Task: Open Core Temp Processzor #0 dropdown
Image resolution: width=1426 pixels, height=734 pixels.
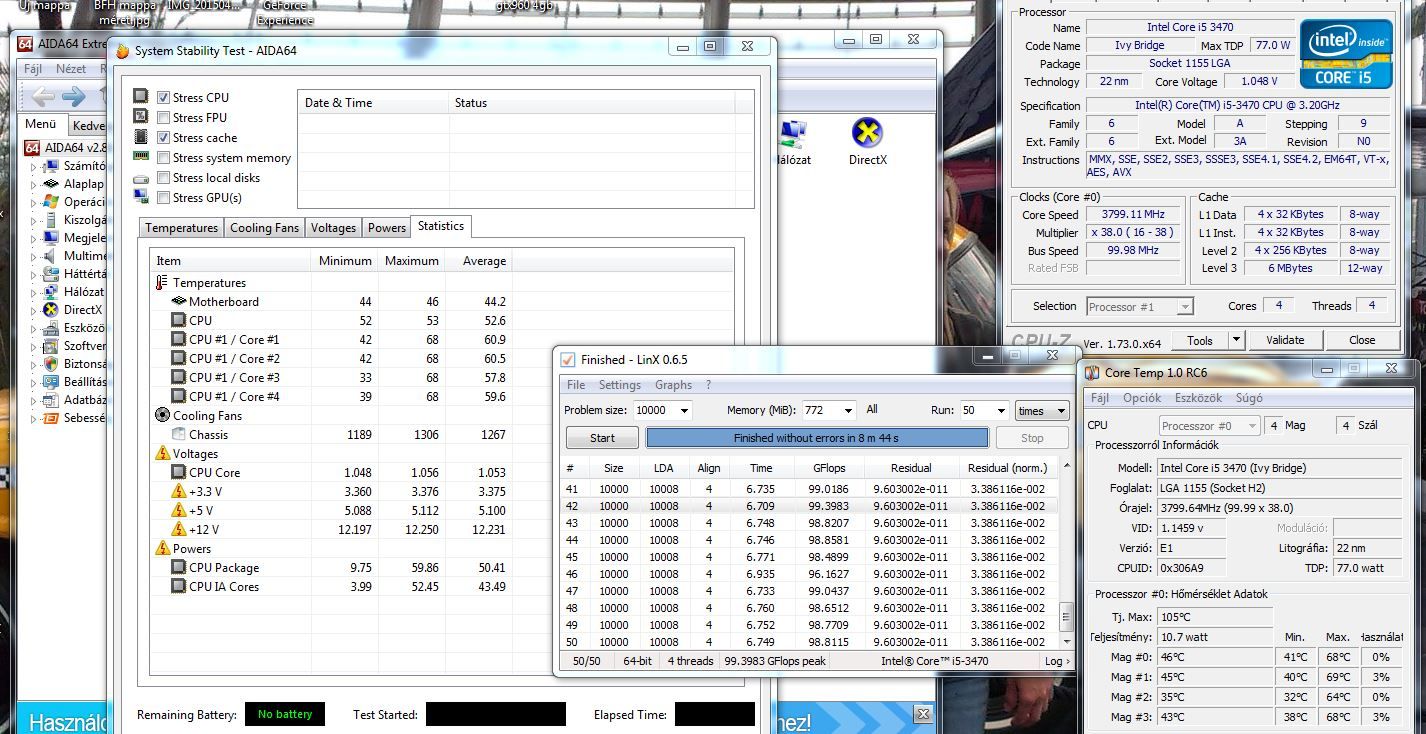Action: pyautogui.click(x=1209, y=425)
